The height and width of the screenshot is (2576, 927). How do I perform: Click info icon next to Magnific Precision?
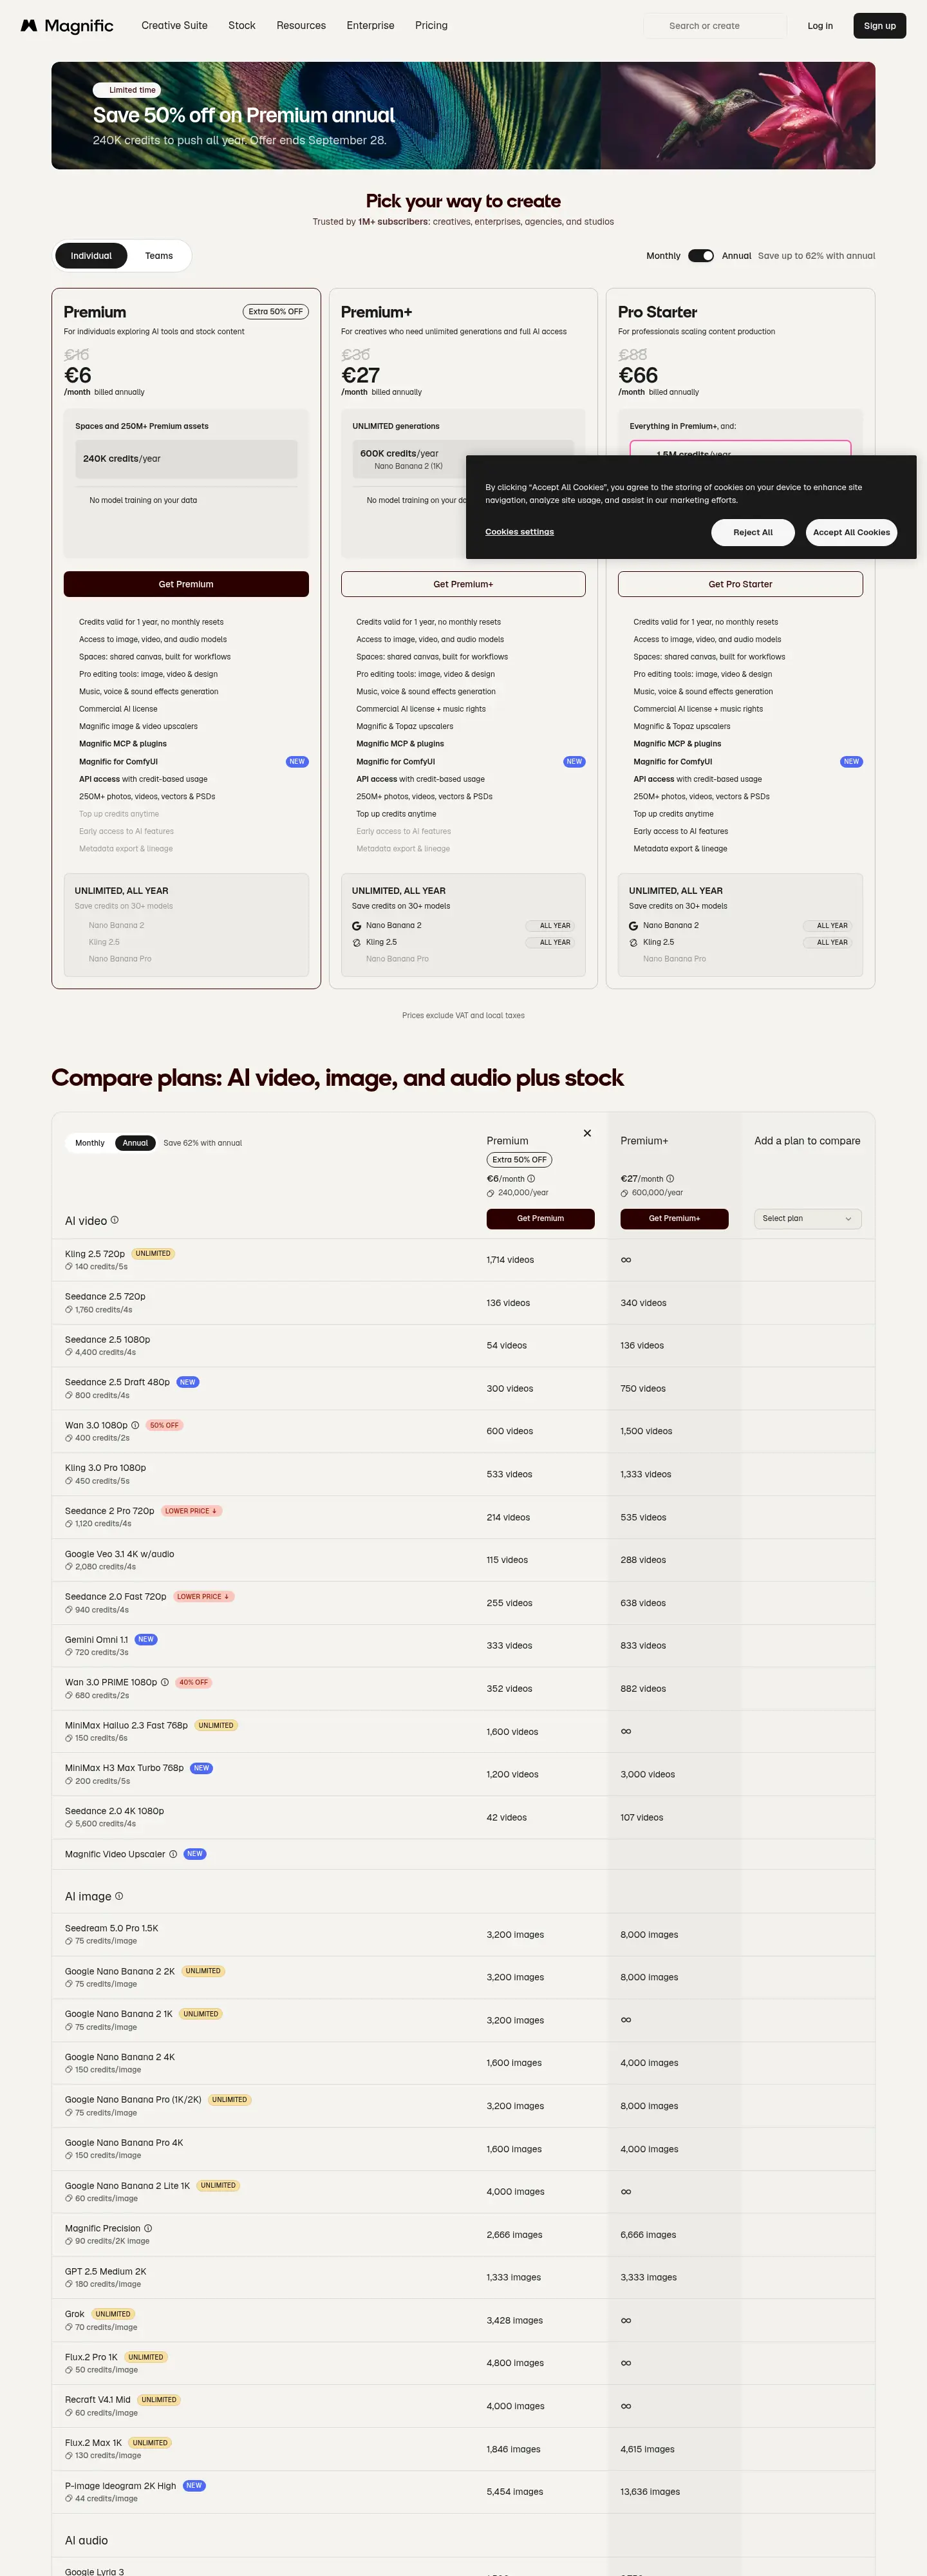(x=148, y=2228)
